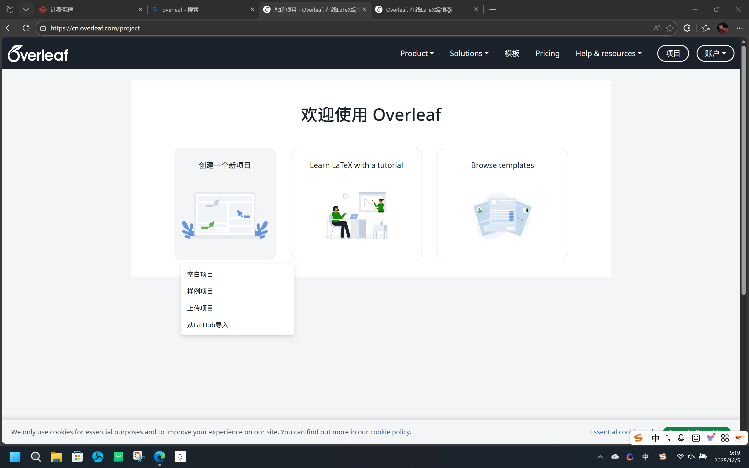Click the Browse templates card
Image resolution: width=749 pixels, height=468 pixels.
502,204
